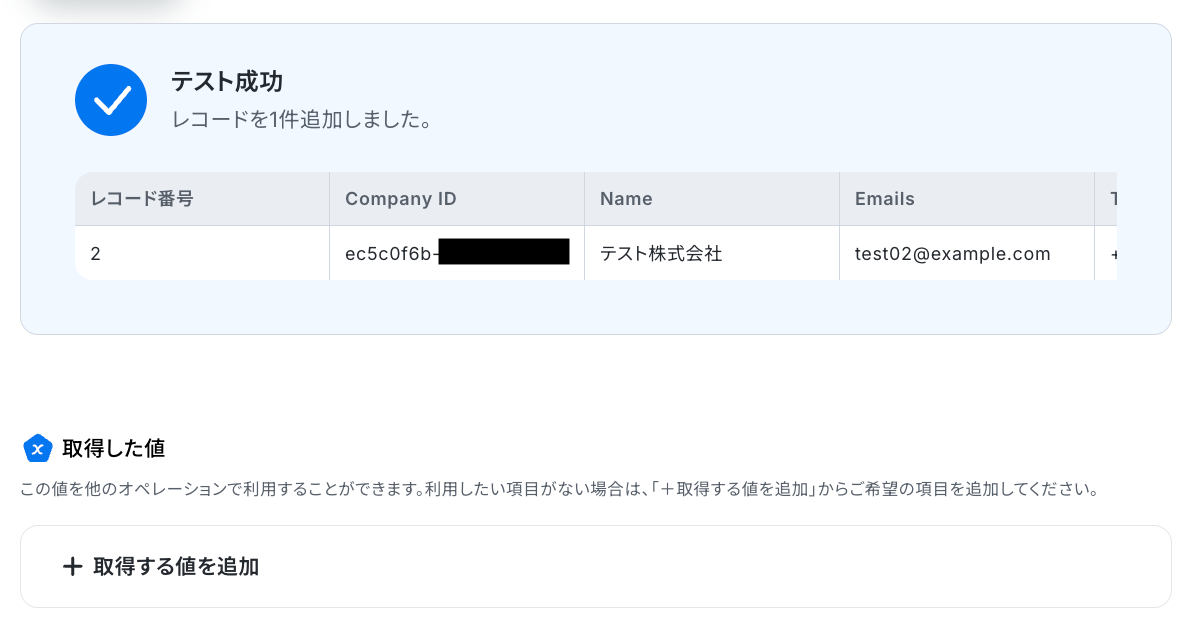Click the レコードを1件追加しました message
This screenshot has width=1188, height=622.
tap(302, 120)
